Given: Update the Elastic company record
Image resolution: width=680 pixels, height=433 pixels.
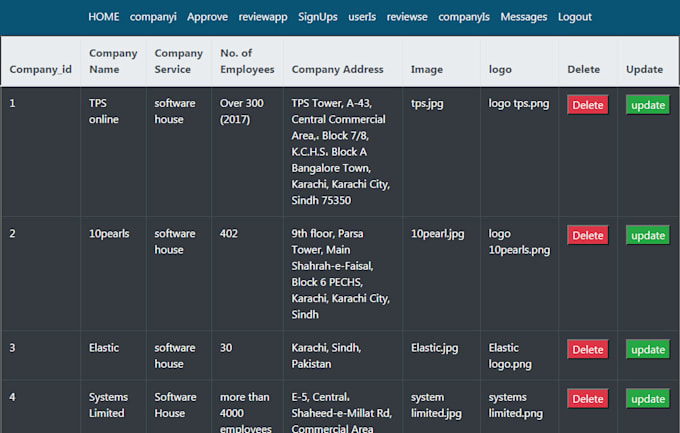Looking at the screenshot, I should click(x=648, y=350).
